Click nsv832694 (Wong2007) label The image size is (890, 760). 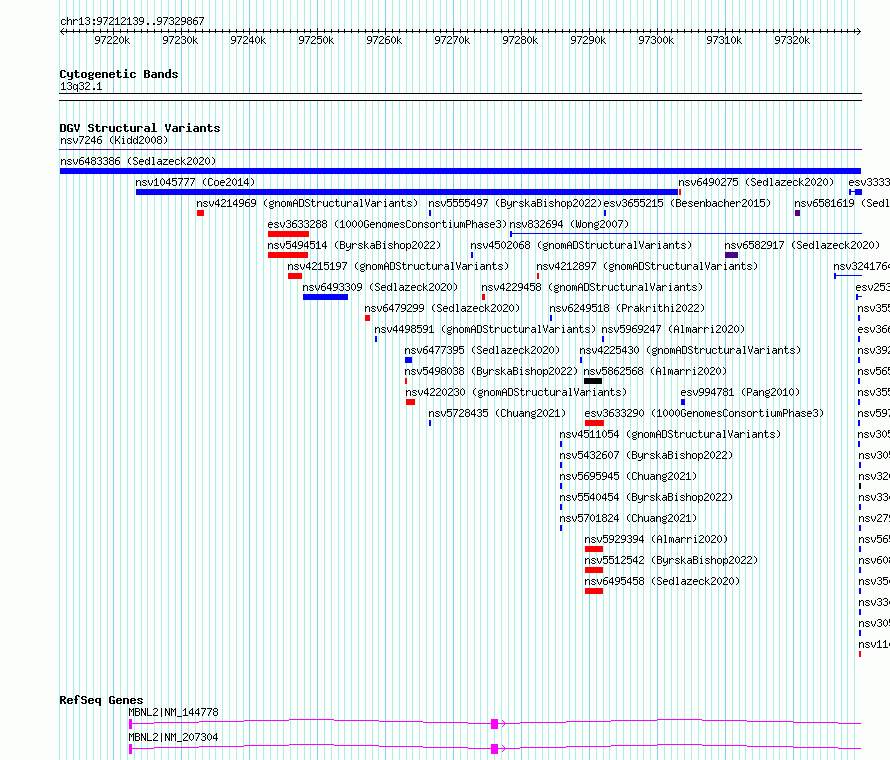pyautogui.click(x=569, y=224)
